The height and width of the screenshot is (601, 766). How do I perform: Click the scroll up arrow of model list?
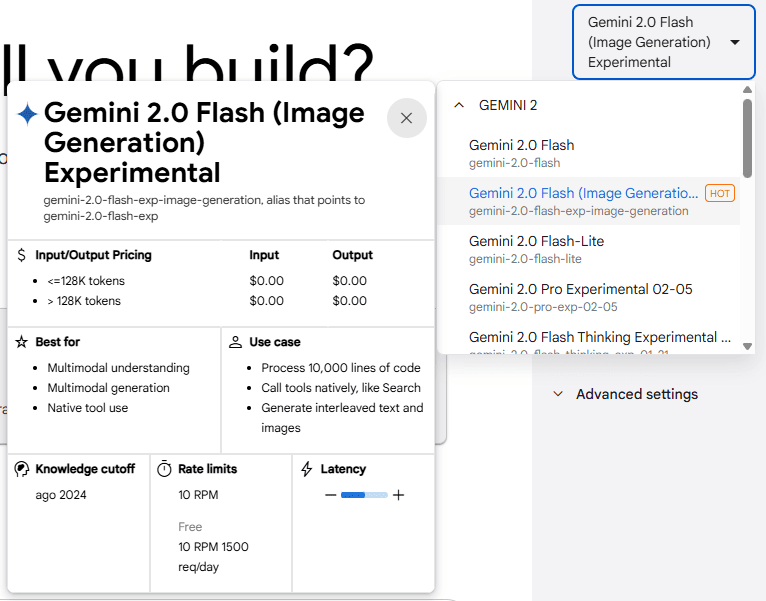(747, 89)
